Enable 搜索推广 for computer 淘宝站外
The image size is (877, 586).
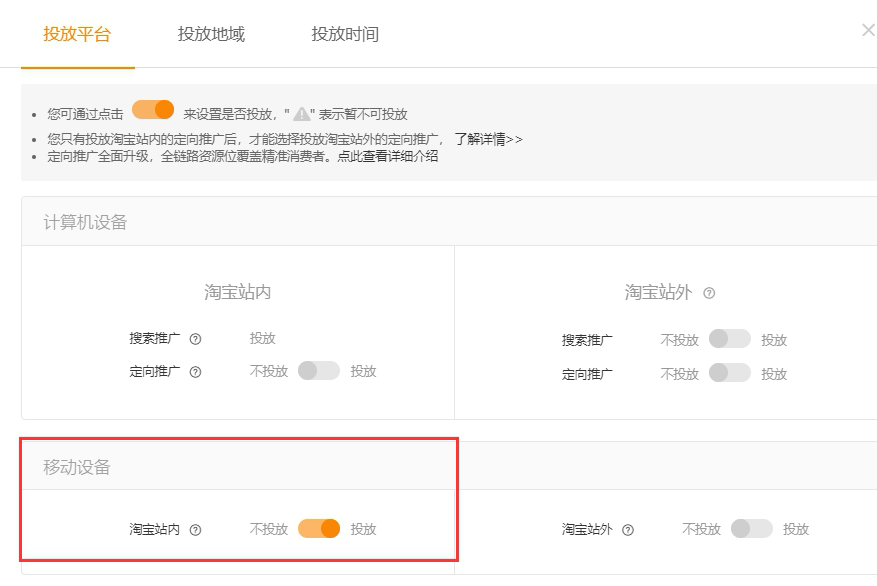[729, 339]
